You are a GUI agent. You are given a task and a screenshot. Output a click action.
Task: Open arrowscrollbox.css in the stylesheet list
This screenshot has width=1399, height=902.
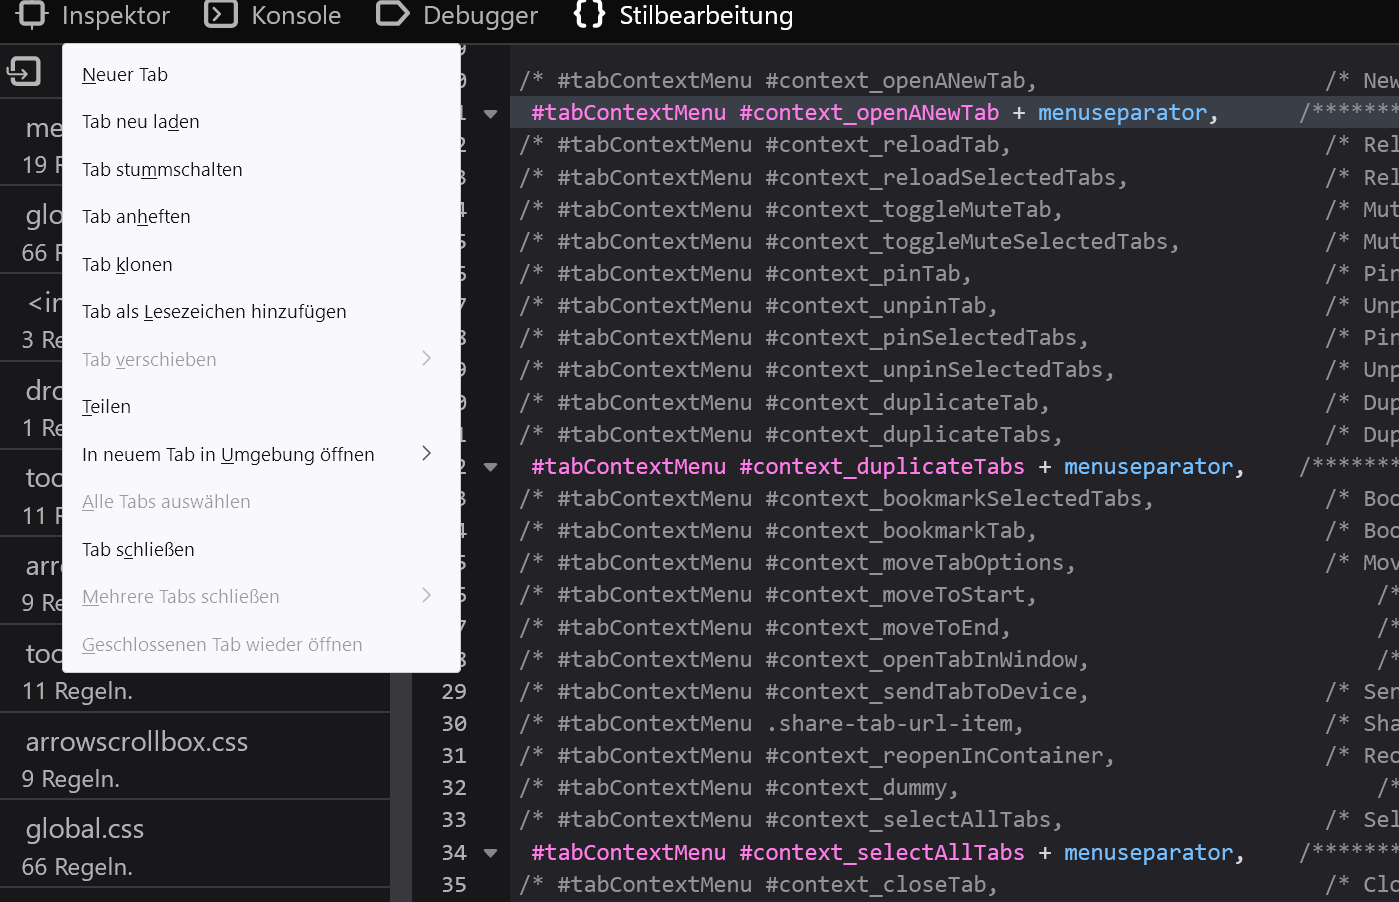tap(137, 742)
